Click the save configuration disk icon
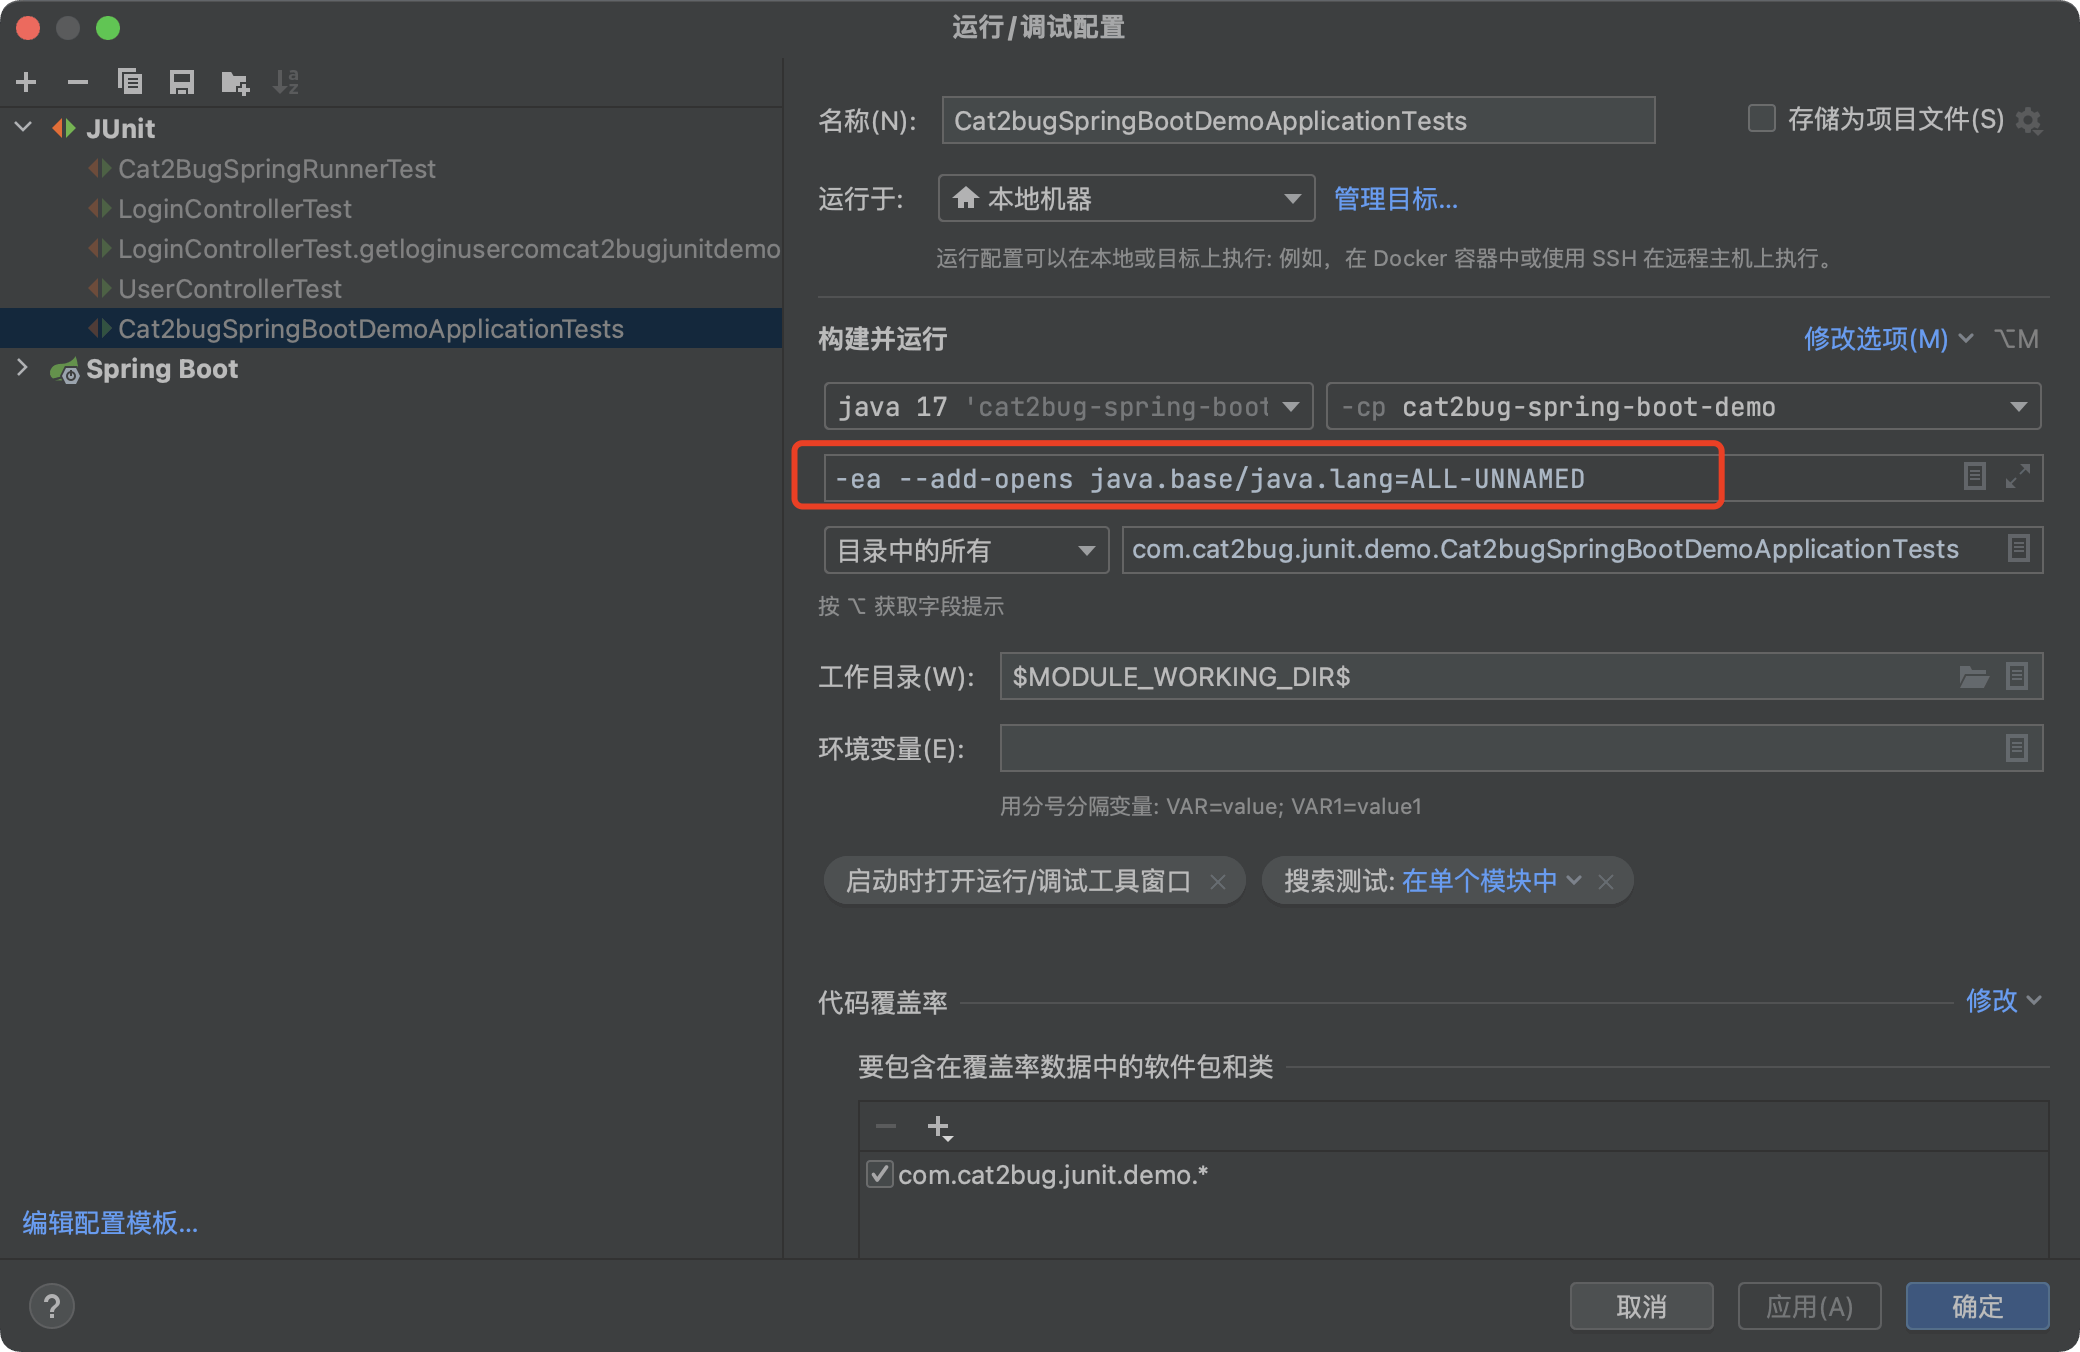The image size is (2080, 1352). 182,82
